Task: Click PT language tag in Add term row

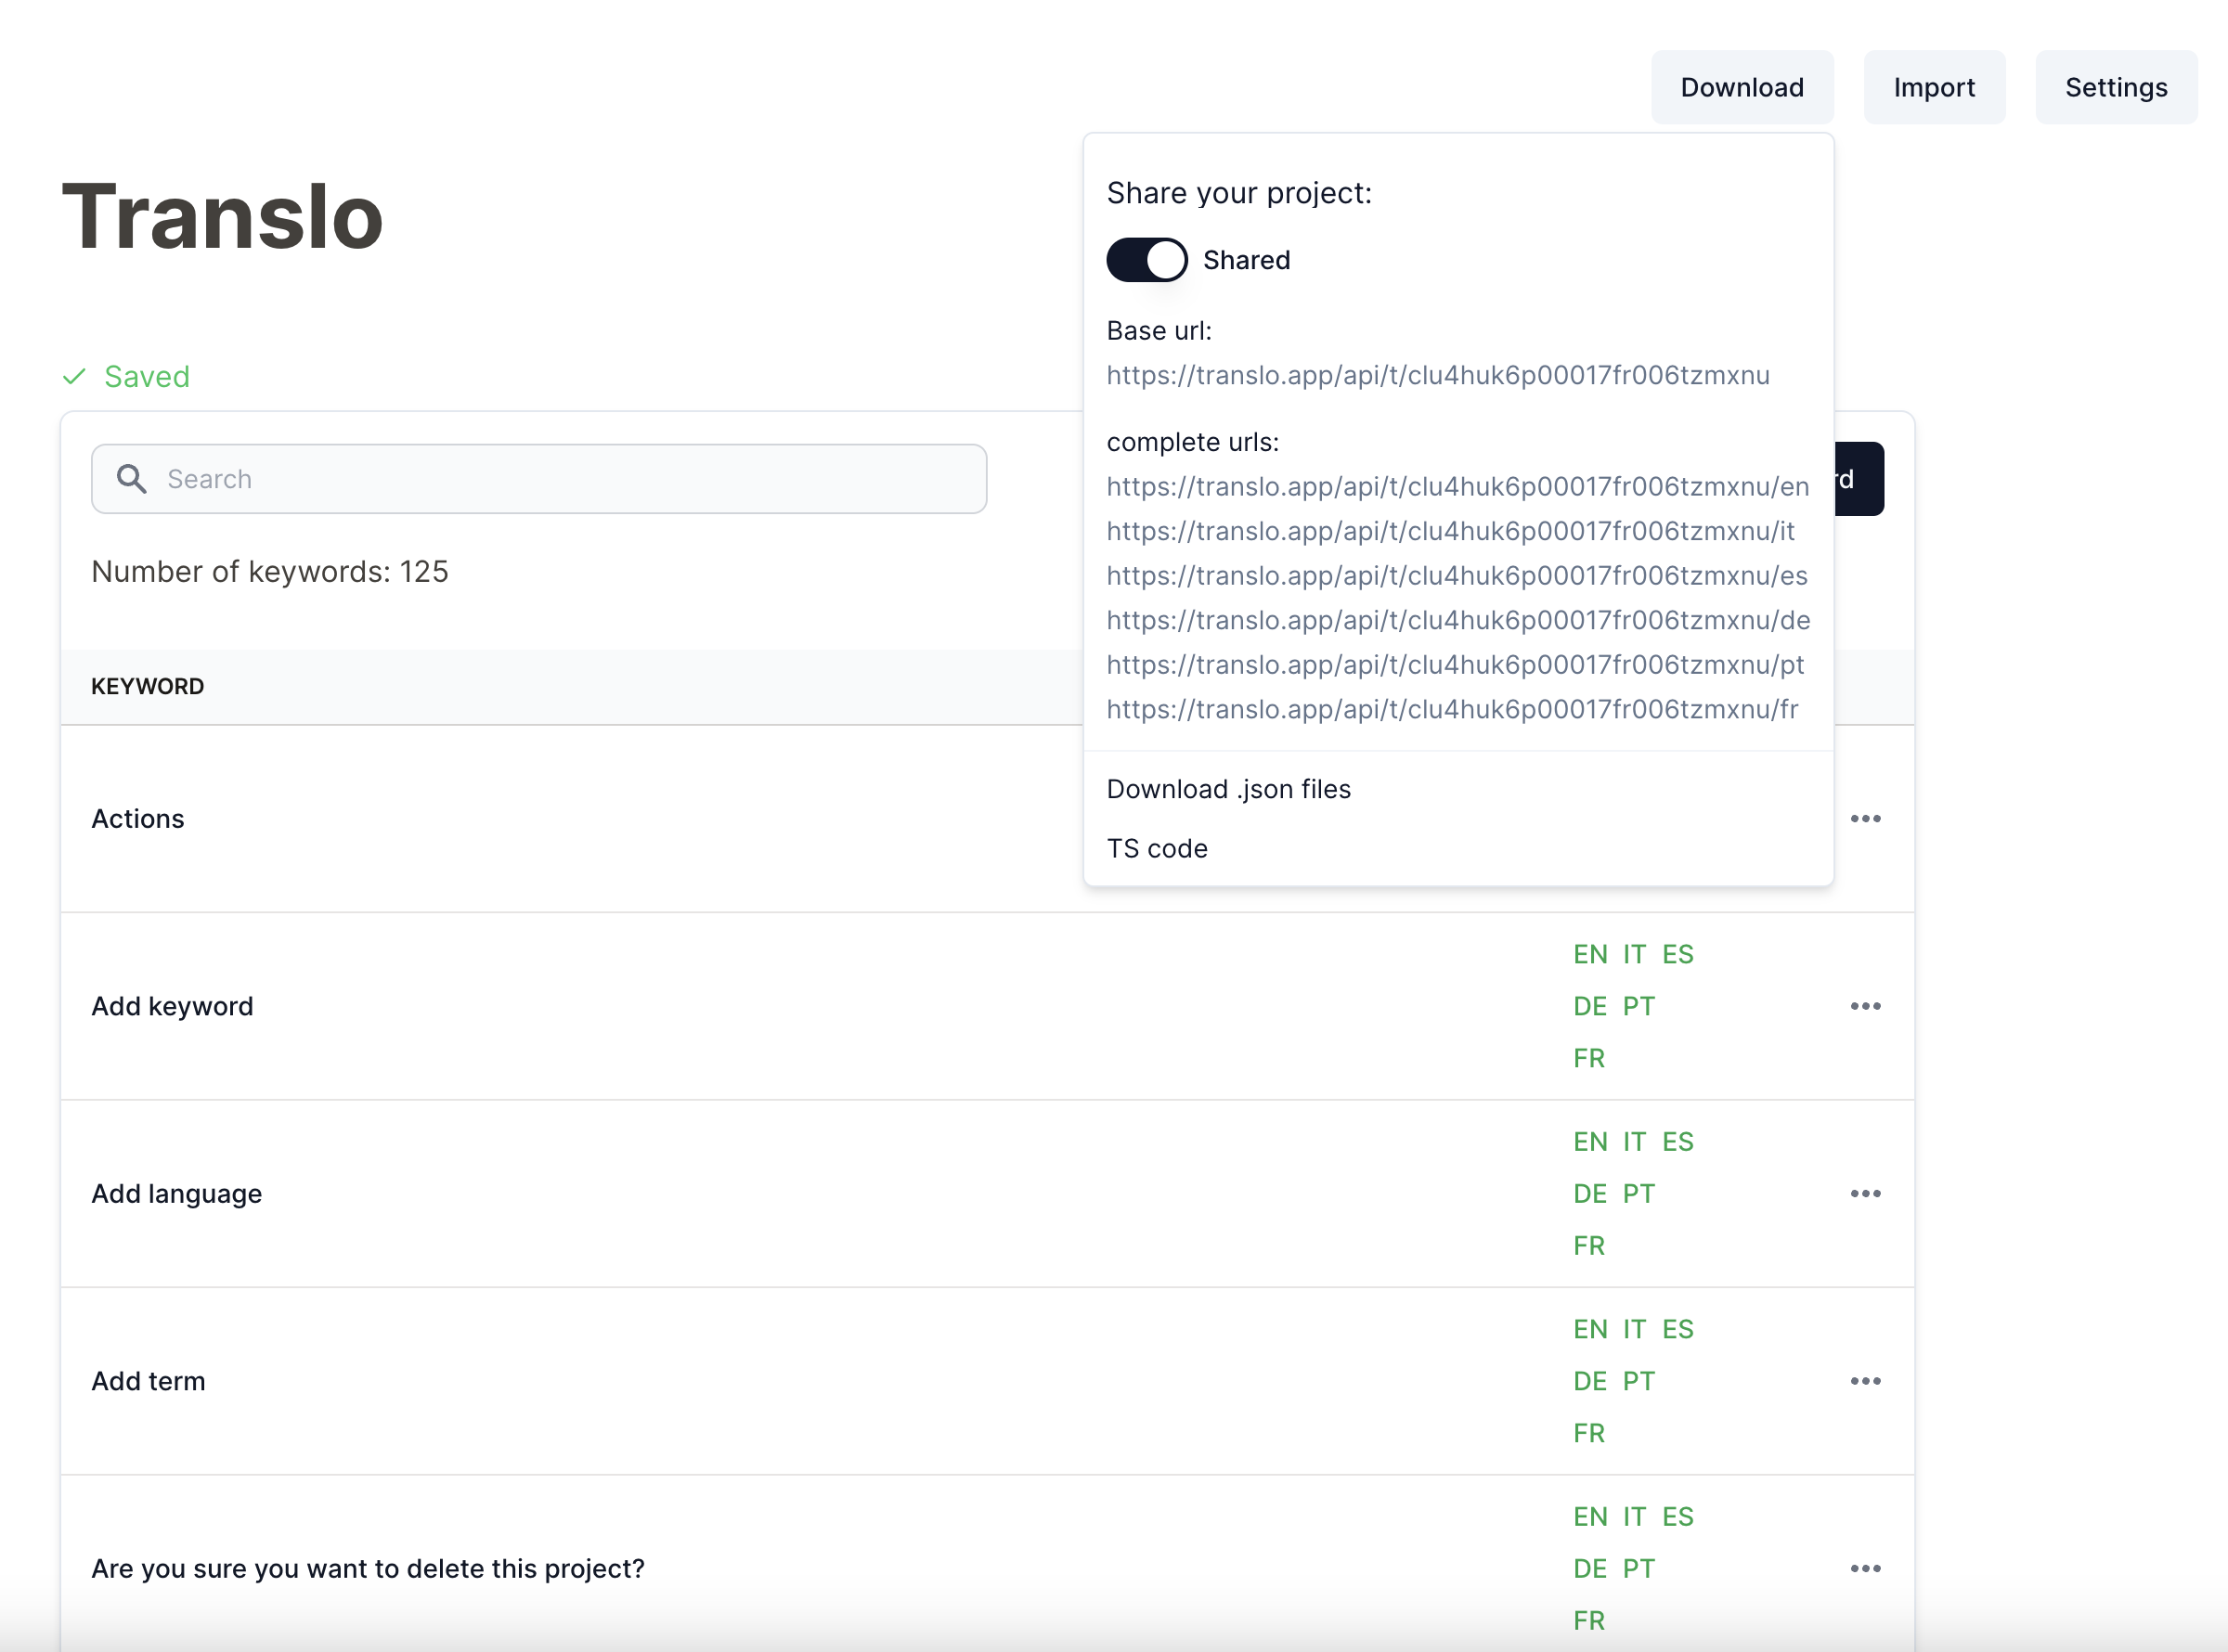Action: pyautogui.click(x=1639, y=1381)
